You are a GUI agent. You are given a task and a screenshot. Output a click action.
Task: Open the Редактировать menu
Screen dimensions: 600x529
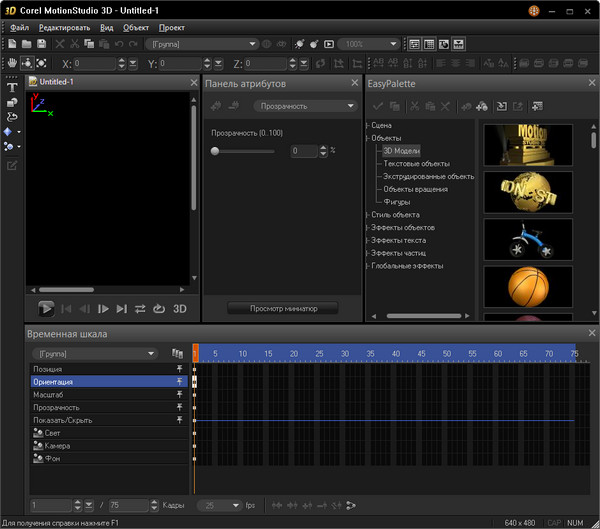pyautogui.click(x=64, y=27)
